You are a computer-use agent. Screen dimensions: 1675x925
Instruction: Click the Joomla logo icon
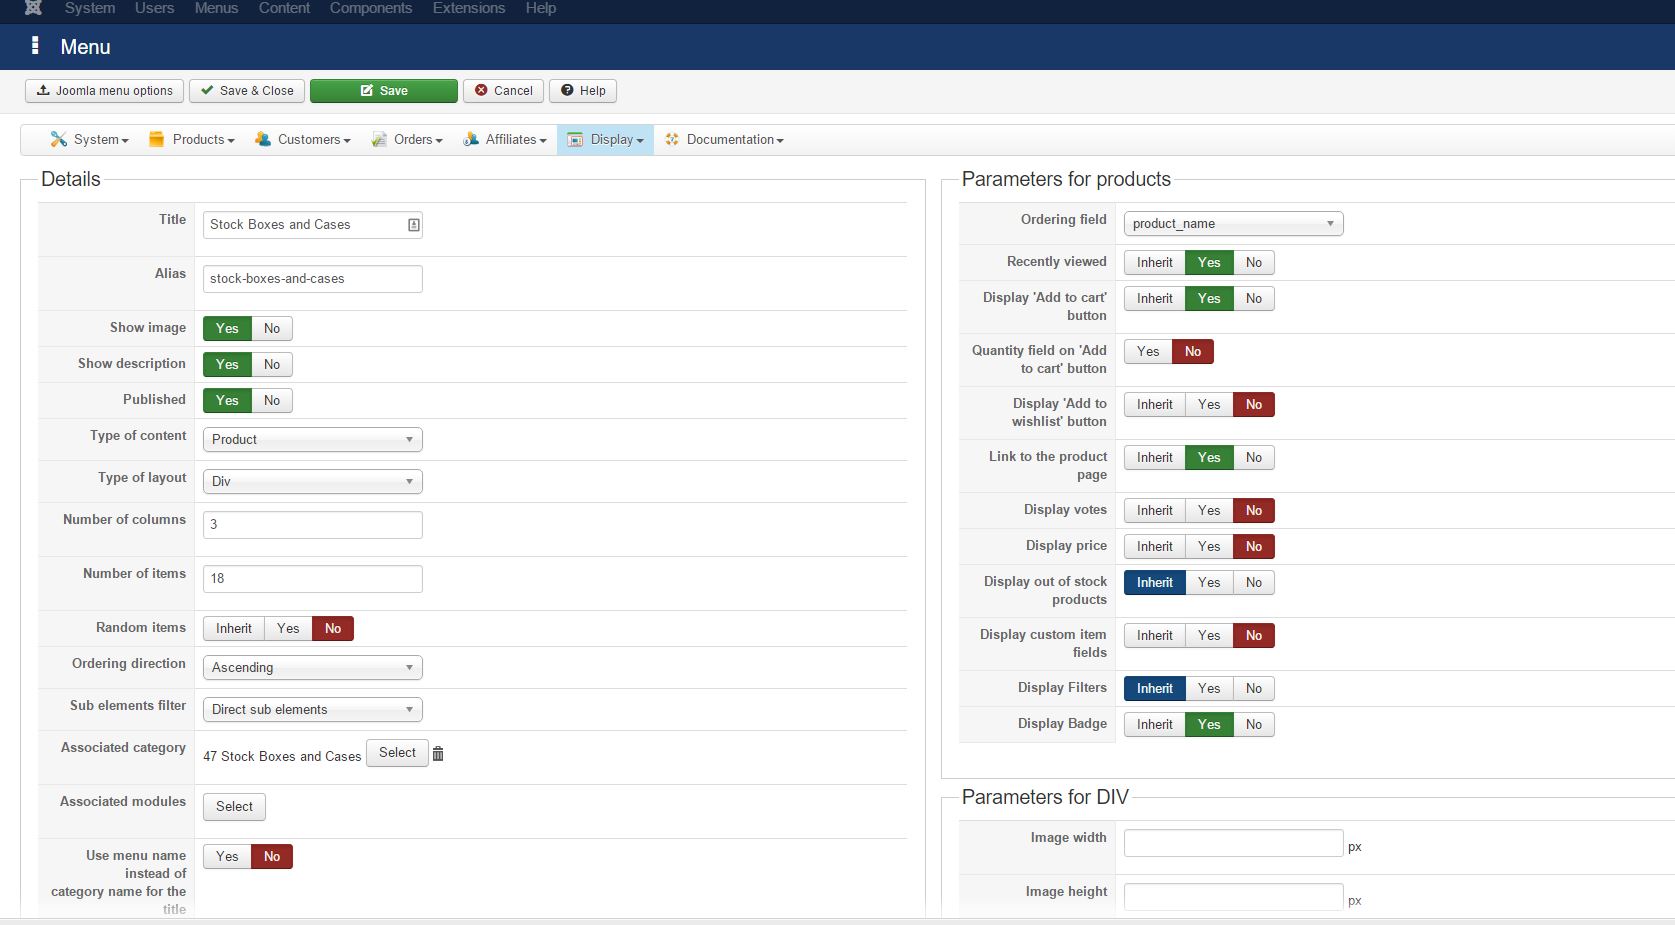coord(33,7)
